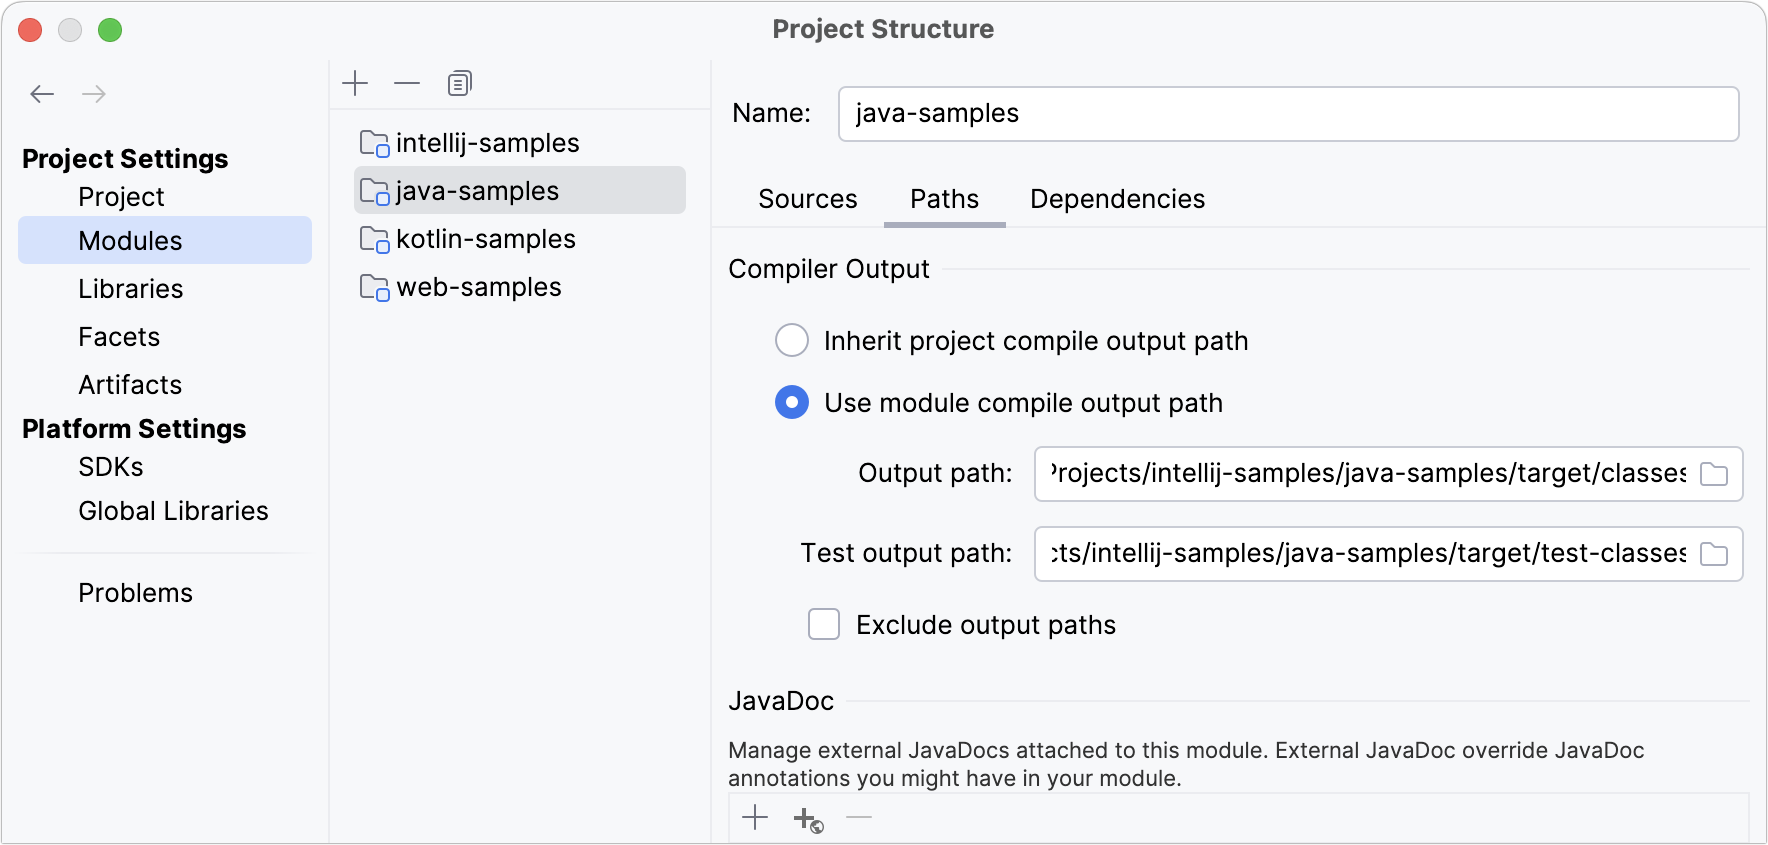
Task: Open SDKs under Platform Settings
Action: point(110,466)
